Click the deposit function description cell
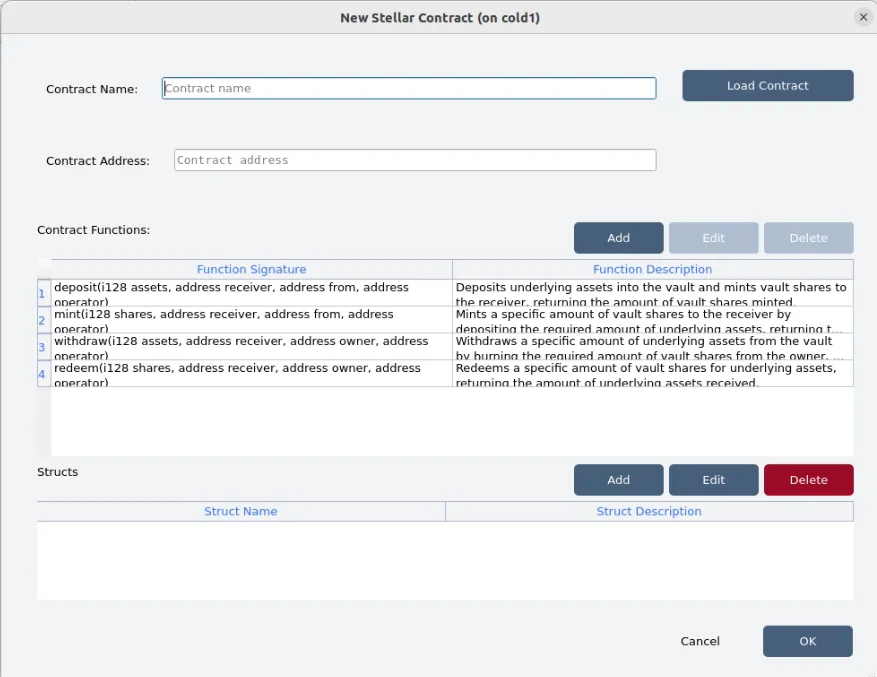877x677 pixels. pyautogui.click(x=653, y=293)
